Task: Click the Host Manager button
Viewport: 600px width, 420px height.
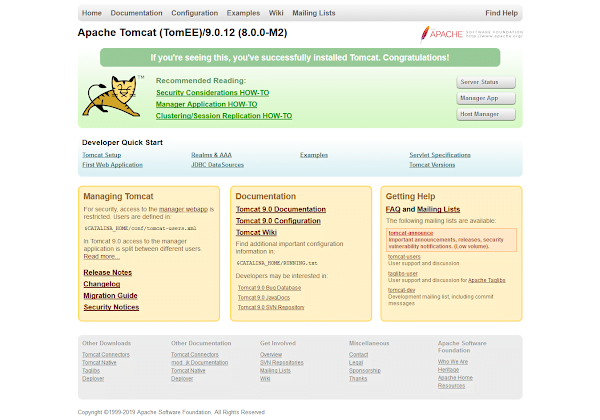Action: (486, 114)
